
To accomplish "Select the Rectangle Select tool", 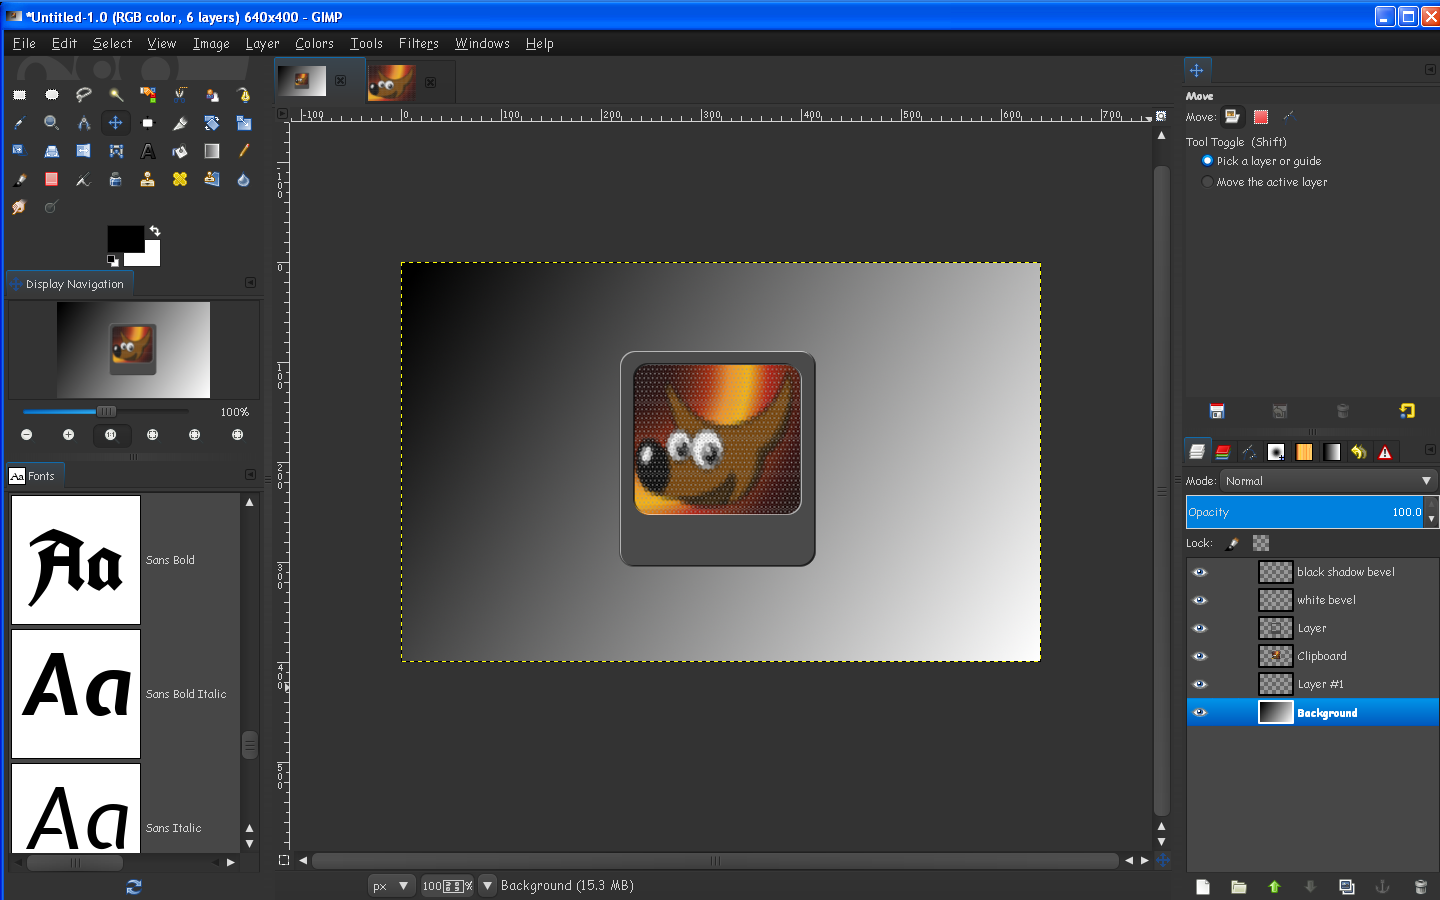I will (x=19, y=95).
